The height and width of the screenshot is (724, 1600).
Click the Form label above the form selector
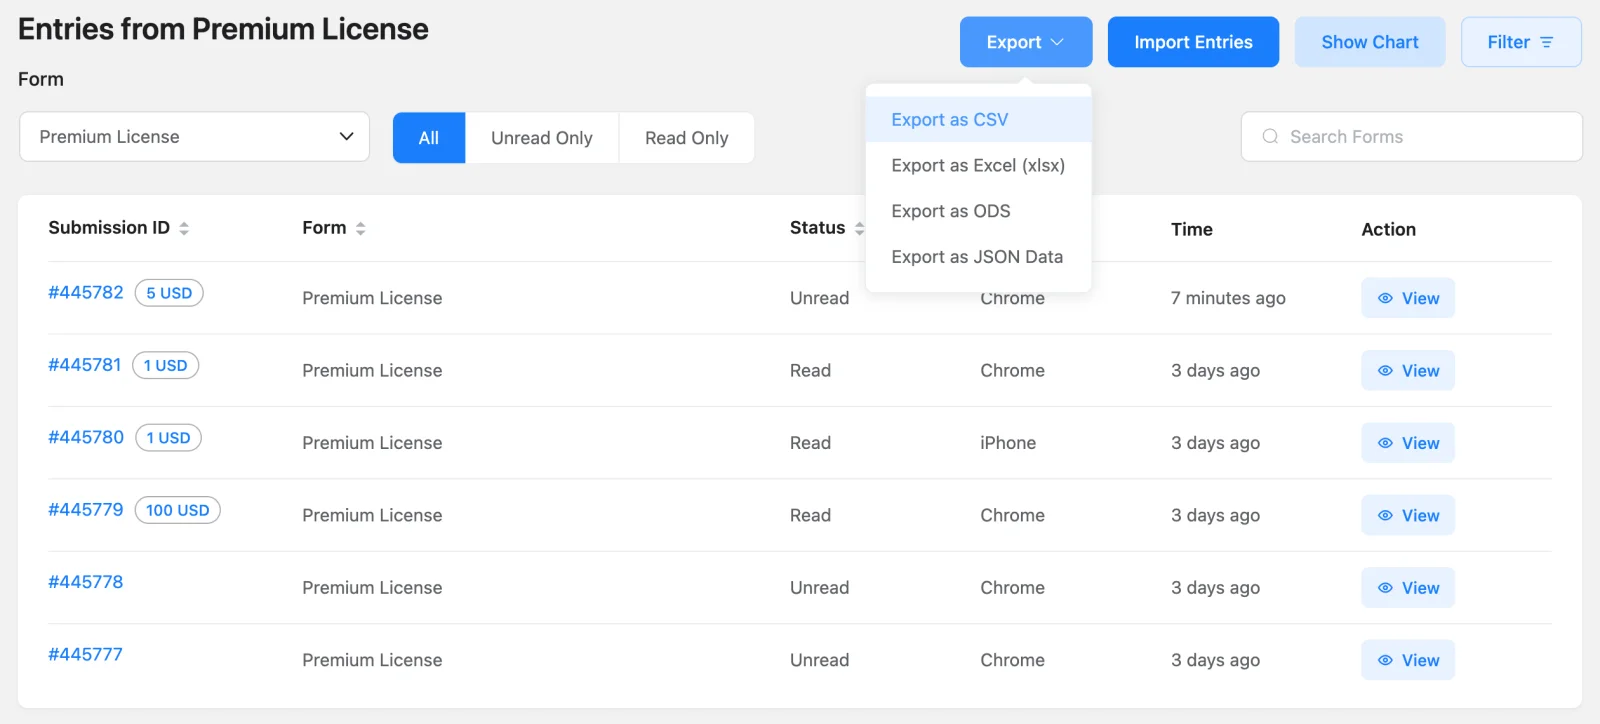point(41,79)
